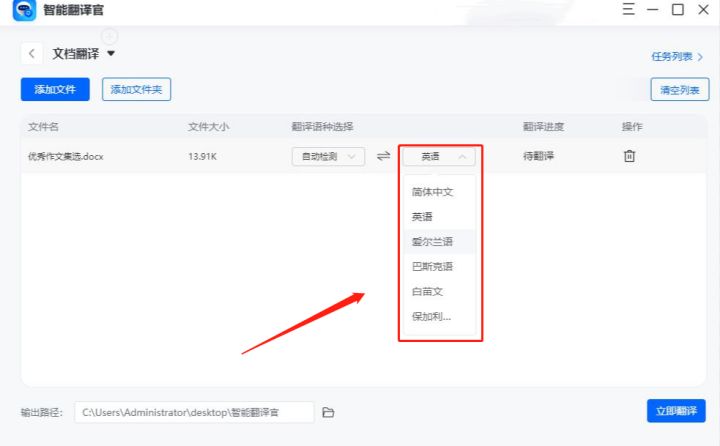Choose 爱尔兰语 in the language list
The height and width of the screenshot is (446, 720).
433,241
